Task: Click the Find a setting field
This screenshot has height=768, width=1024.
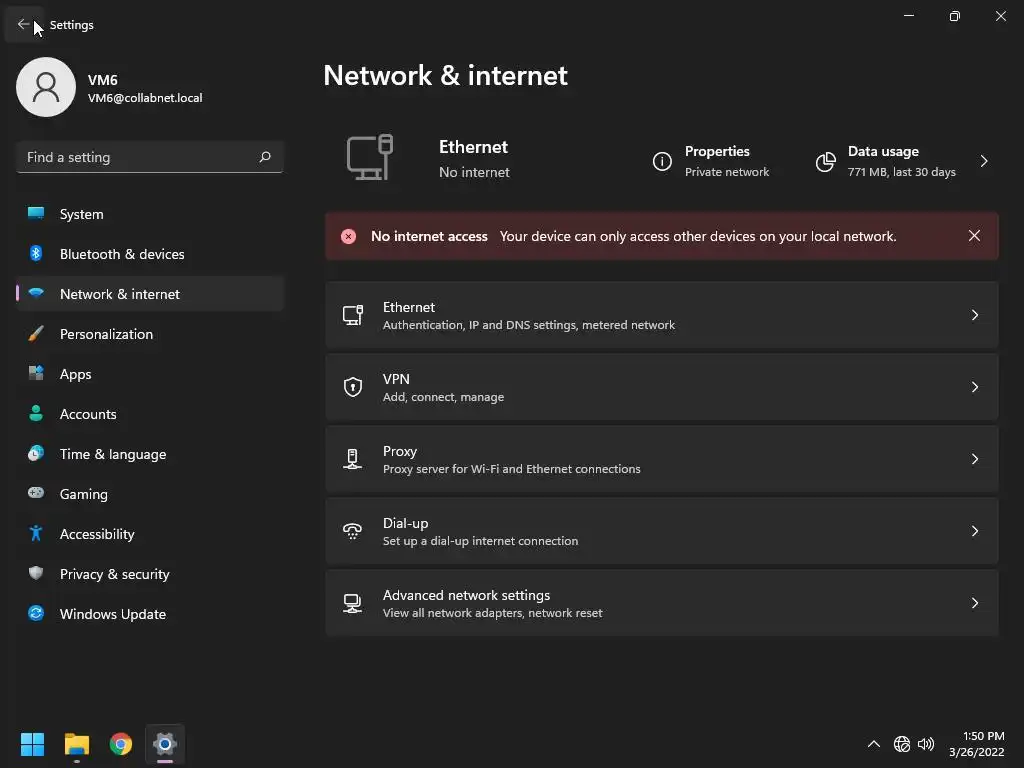Action: click(138, 157)
